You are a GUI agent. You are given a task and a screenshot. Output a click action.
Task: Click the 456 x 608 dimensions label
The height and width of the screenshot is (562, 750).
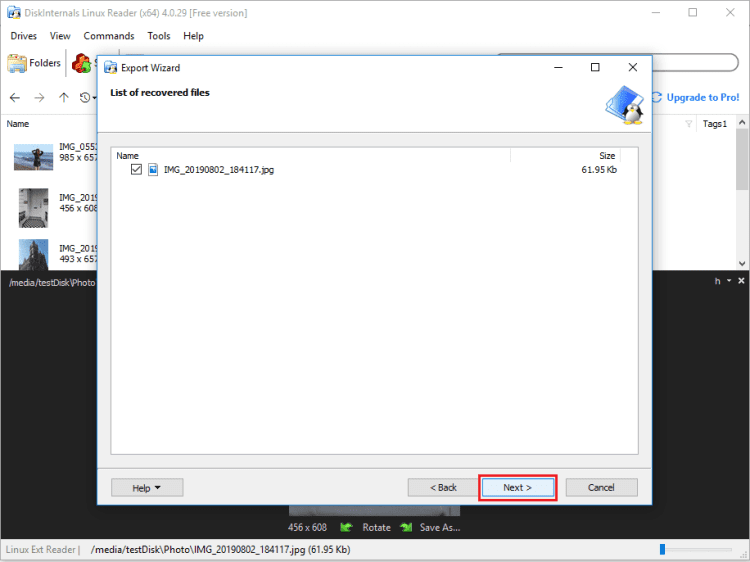coord(307,528)
